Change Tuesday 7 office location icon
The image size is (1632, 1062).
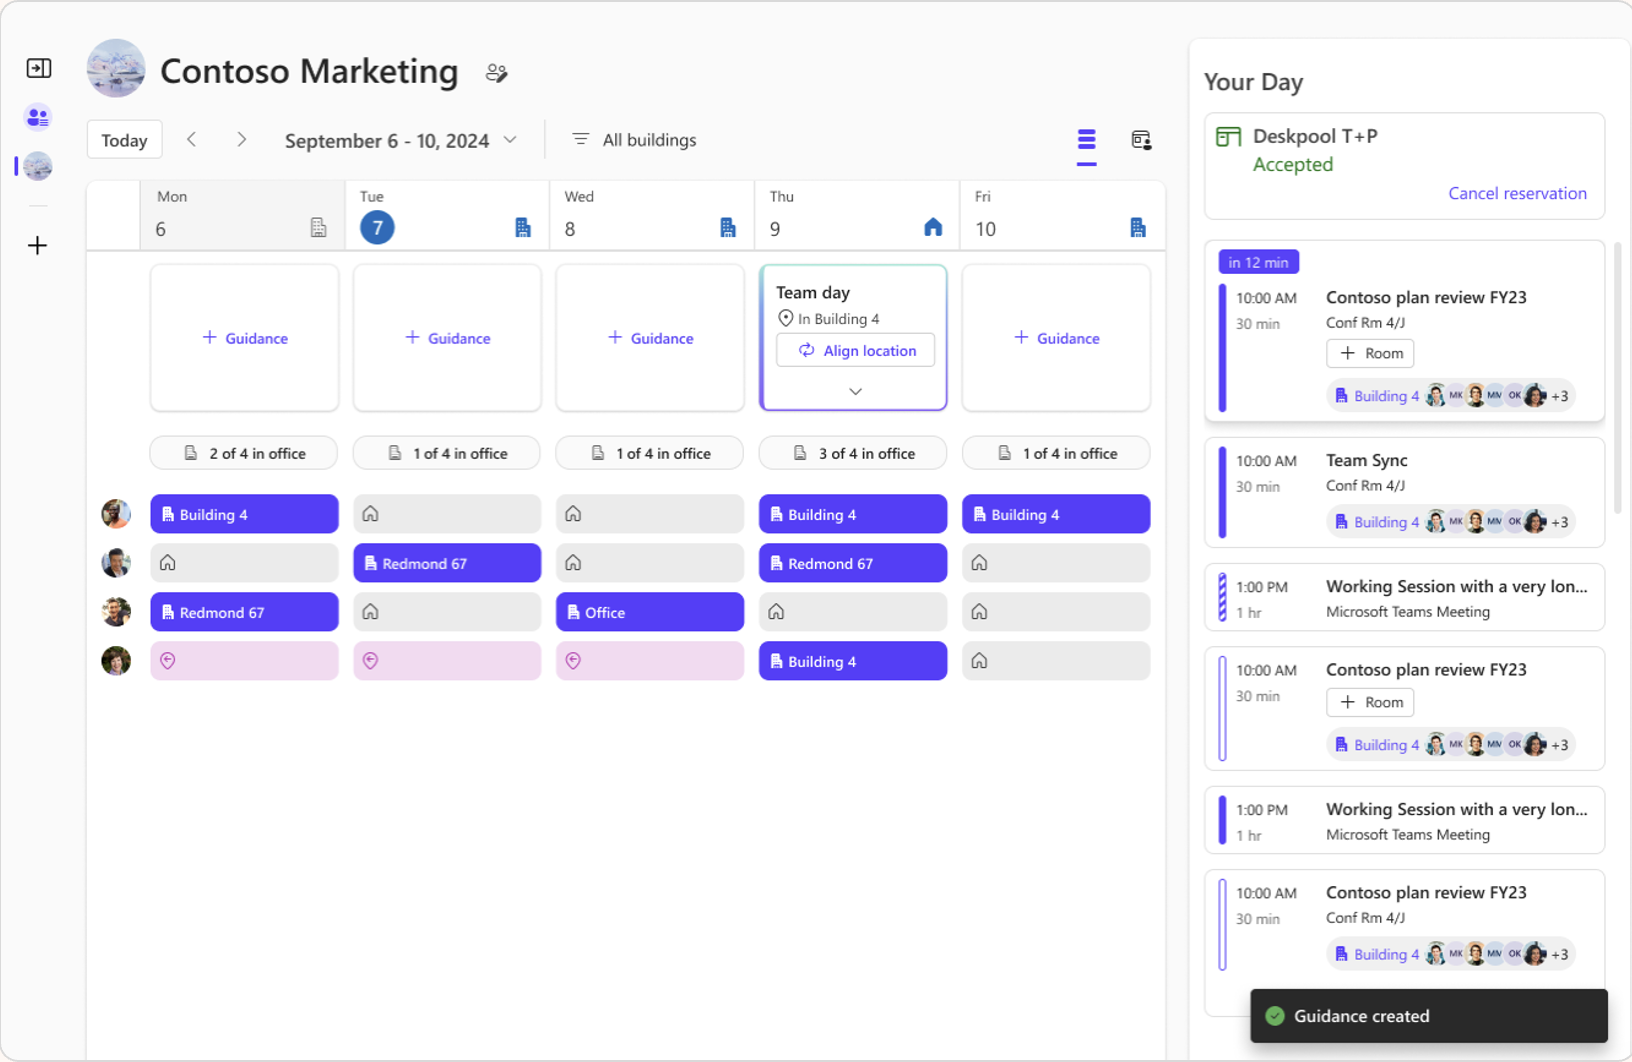[x=523, y=228]
